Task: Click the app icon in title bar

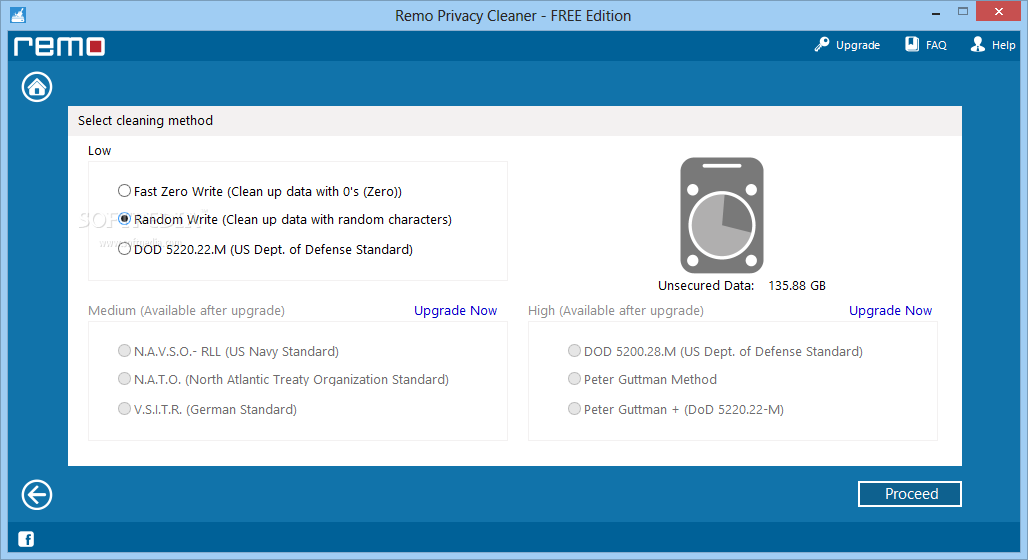Action: click(x=18, y=14)
